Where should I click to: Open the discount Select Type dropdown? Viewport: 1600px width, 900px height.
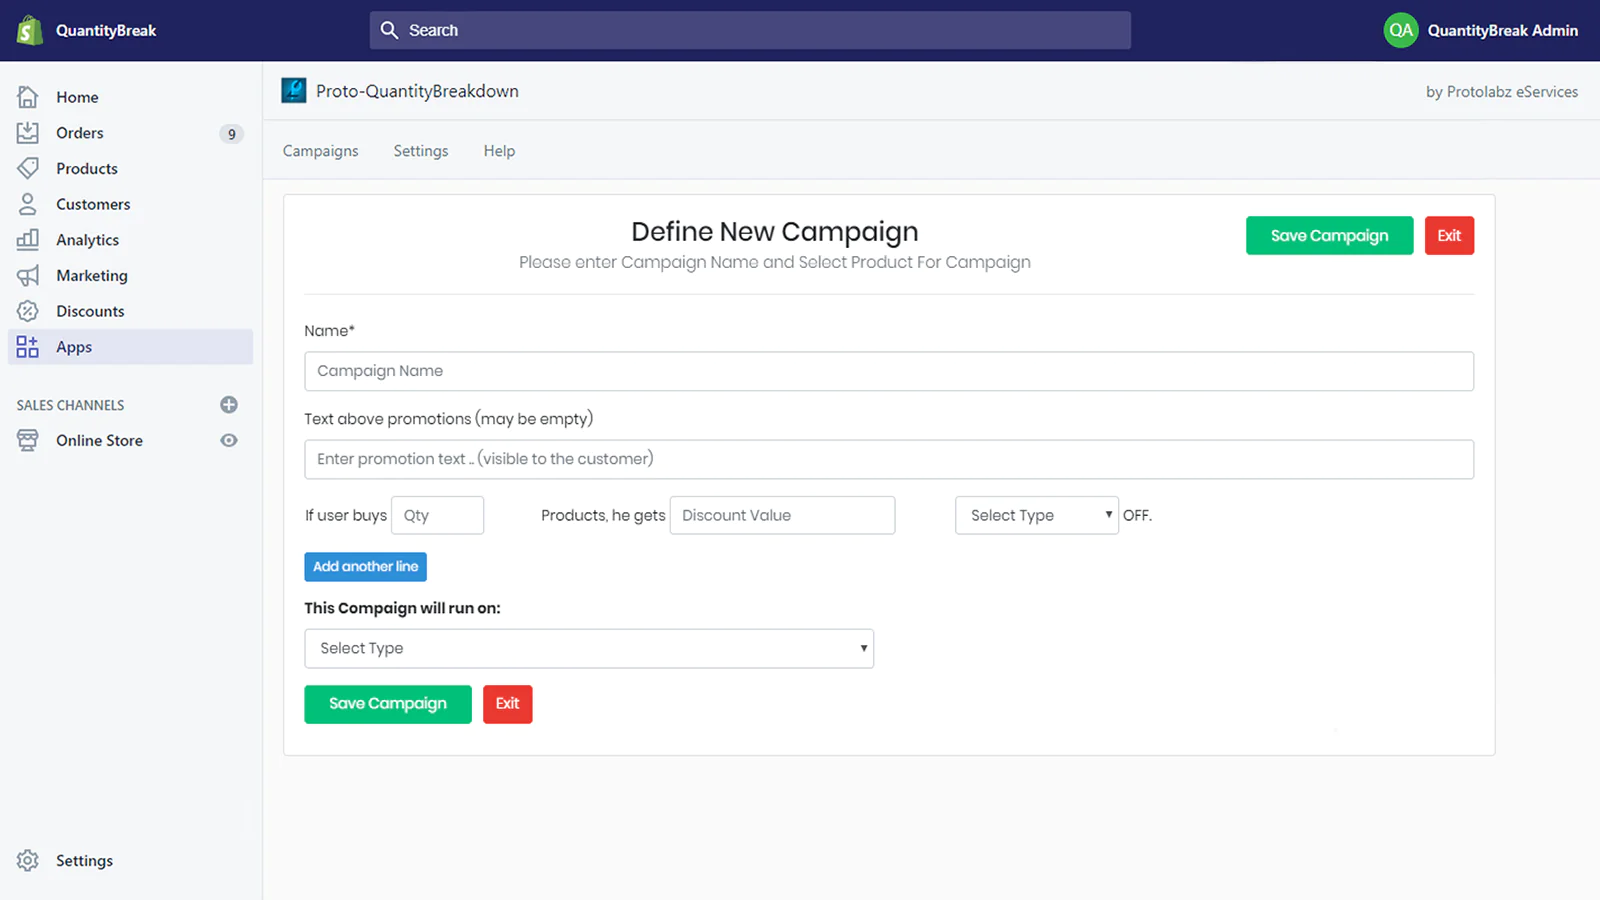coord(1036,515)
